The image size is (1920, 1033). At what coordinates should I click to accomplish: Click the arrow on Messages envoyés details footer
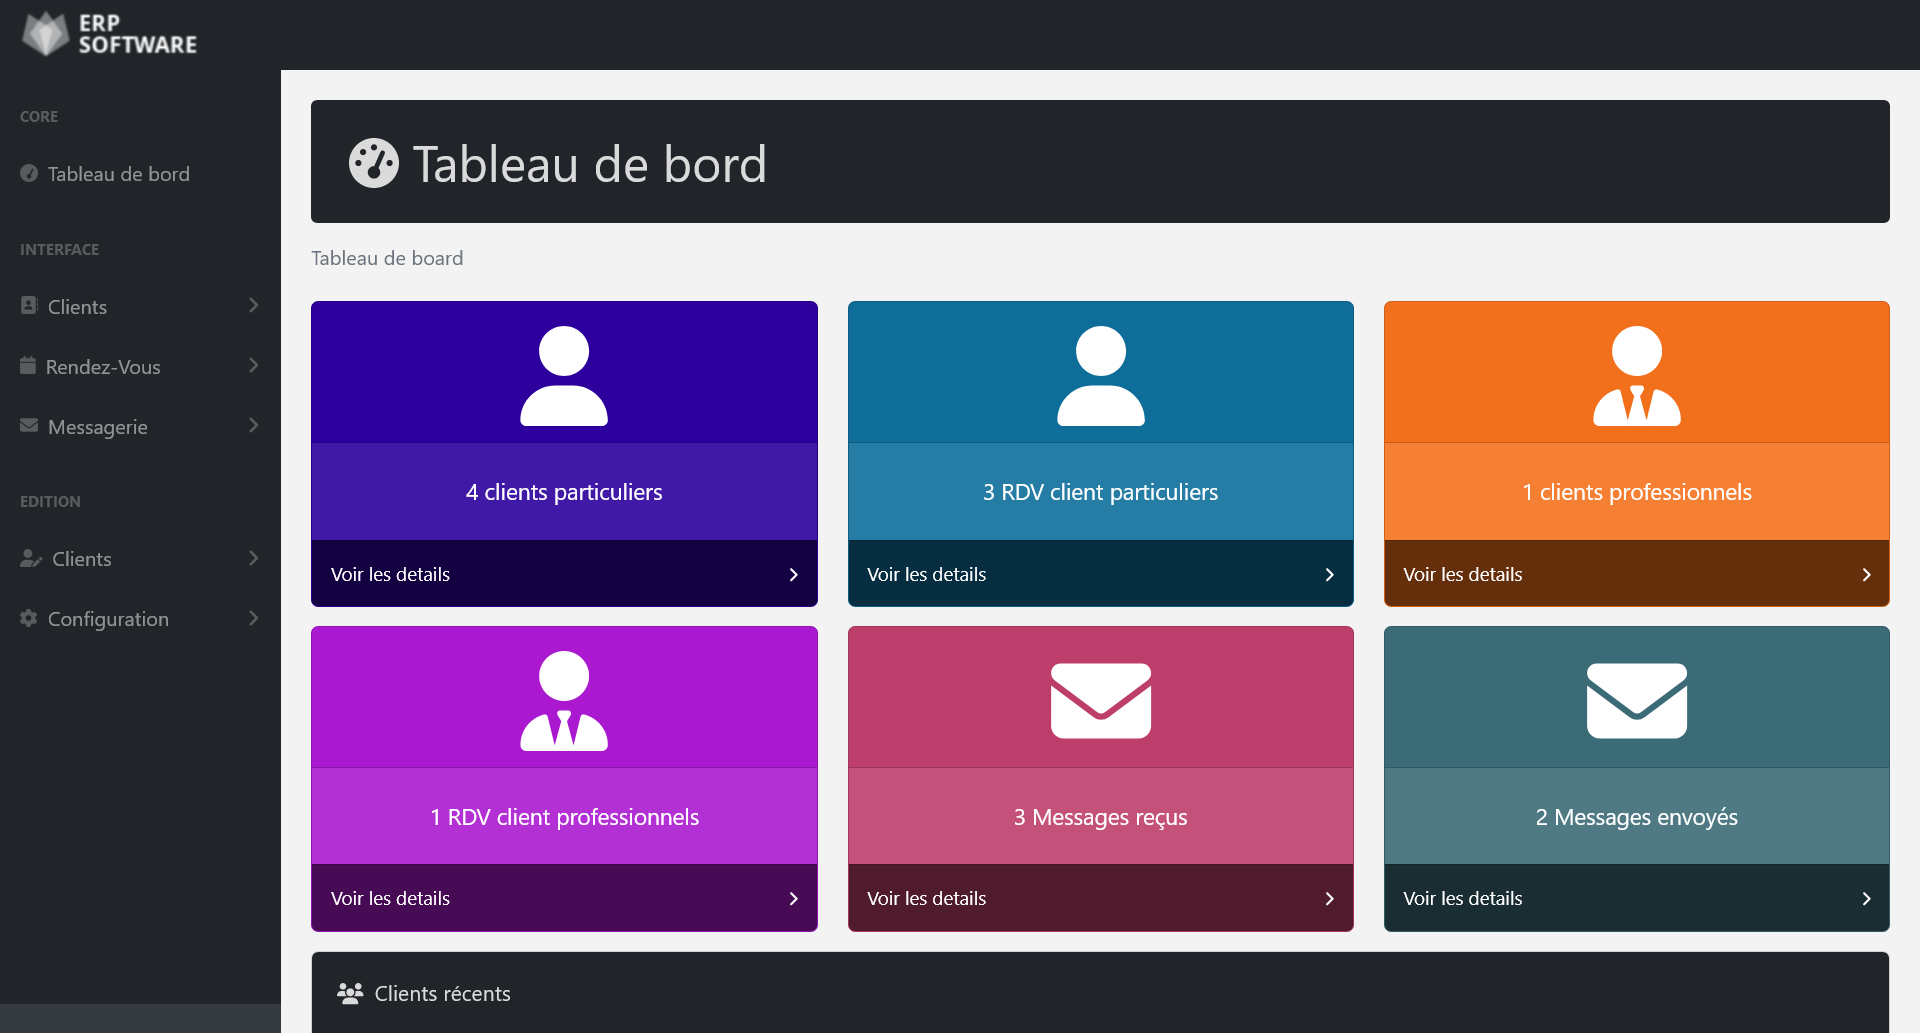pos(1866,898)
